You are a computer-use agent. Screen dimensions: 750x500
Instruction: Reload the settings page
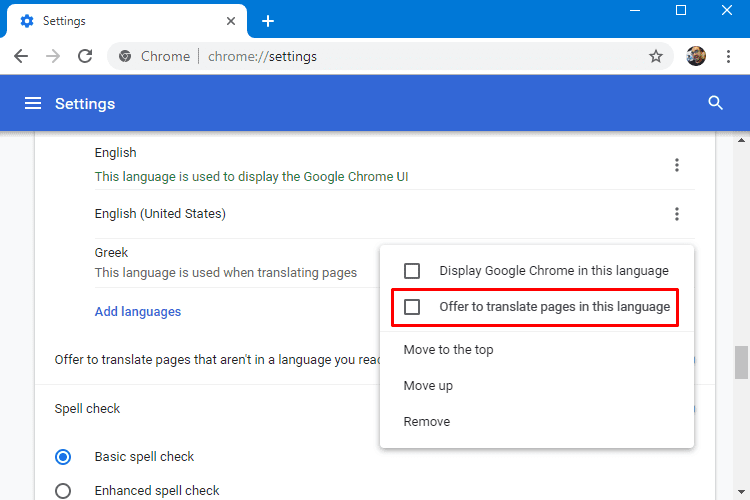[x=85, y=56]
